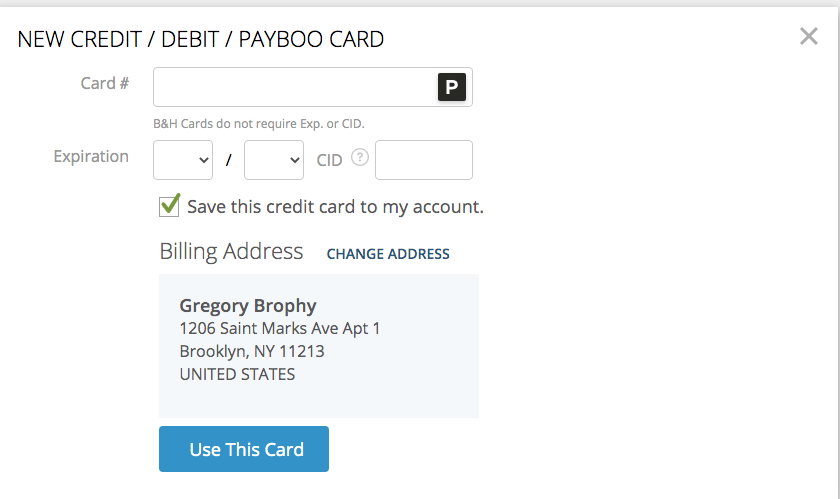Screen dimensions: 840x499
Task: Click the CHANGE ADDRESS link
Action: click(x=388, y=254)
